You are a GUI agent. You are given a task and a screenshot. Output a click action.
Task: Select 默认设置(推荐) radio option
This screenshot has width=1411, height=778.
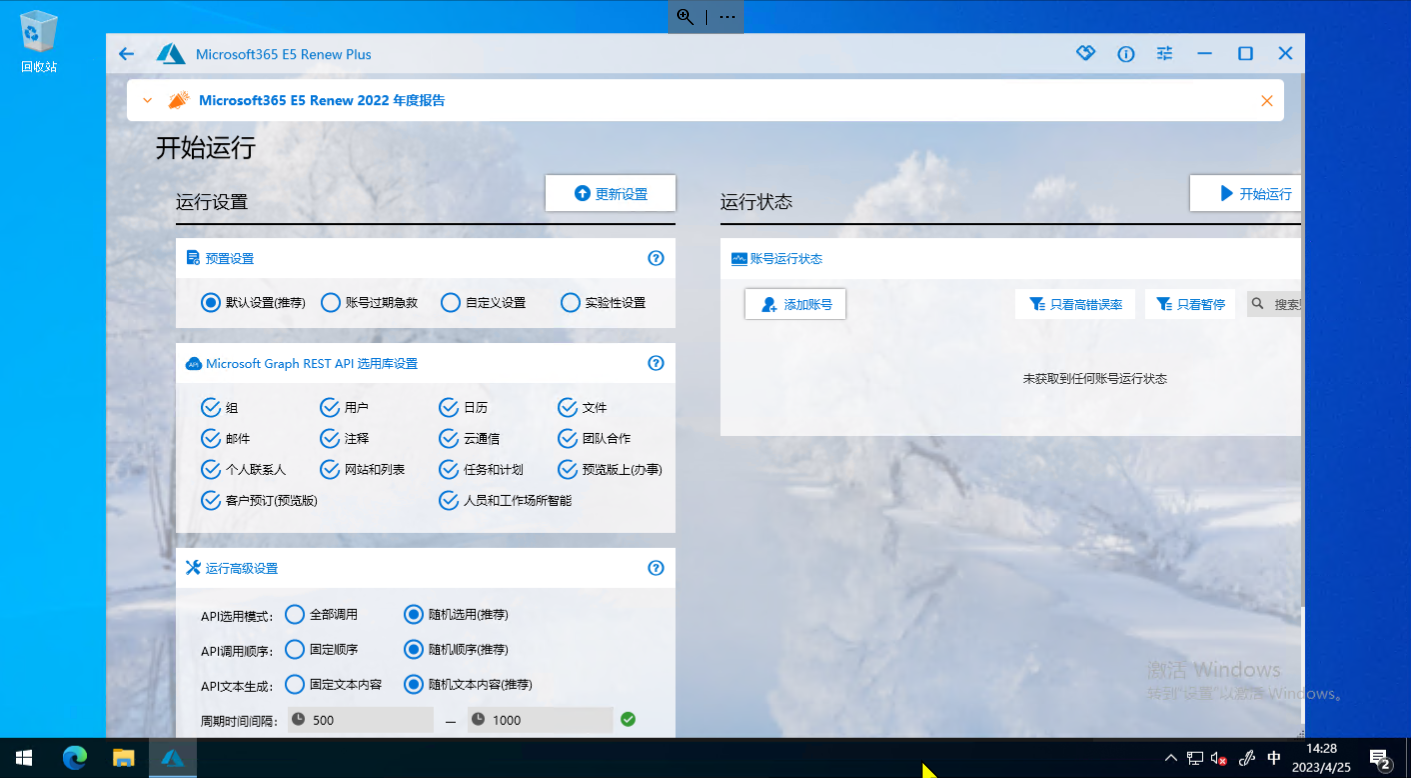[253, 302]
